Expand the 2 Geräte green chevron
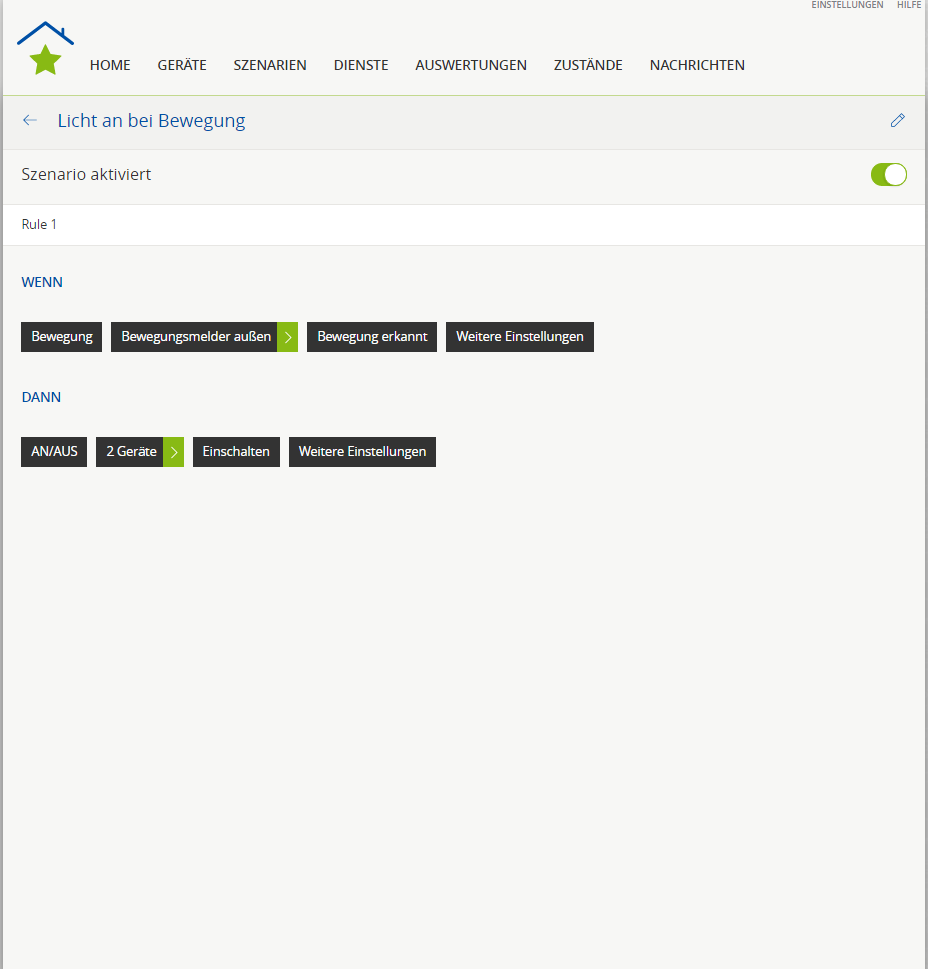 tap(174, 452)
